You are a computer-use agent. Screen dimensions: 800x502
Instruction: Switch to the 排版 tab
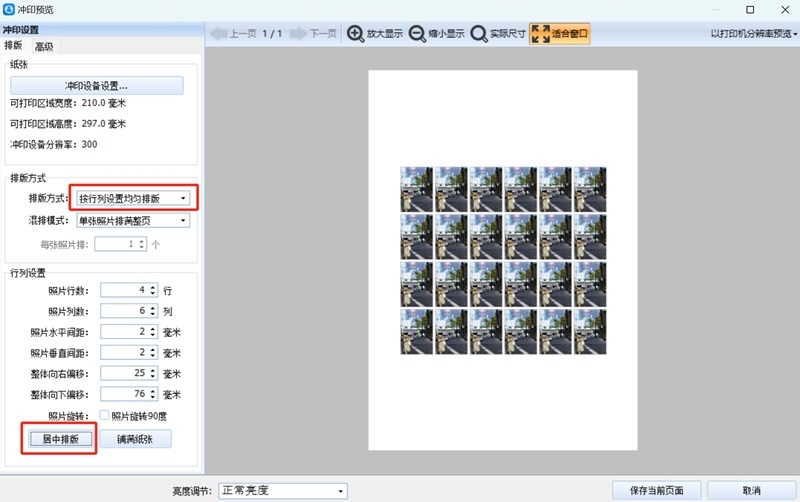[x=14, y=45]
